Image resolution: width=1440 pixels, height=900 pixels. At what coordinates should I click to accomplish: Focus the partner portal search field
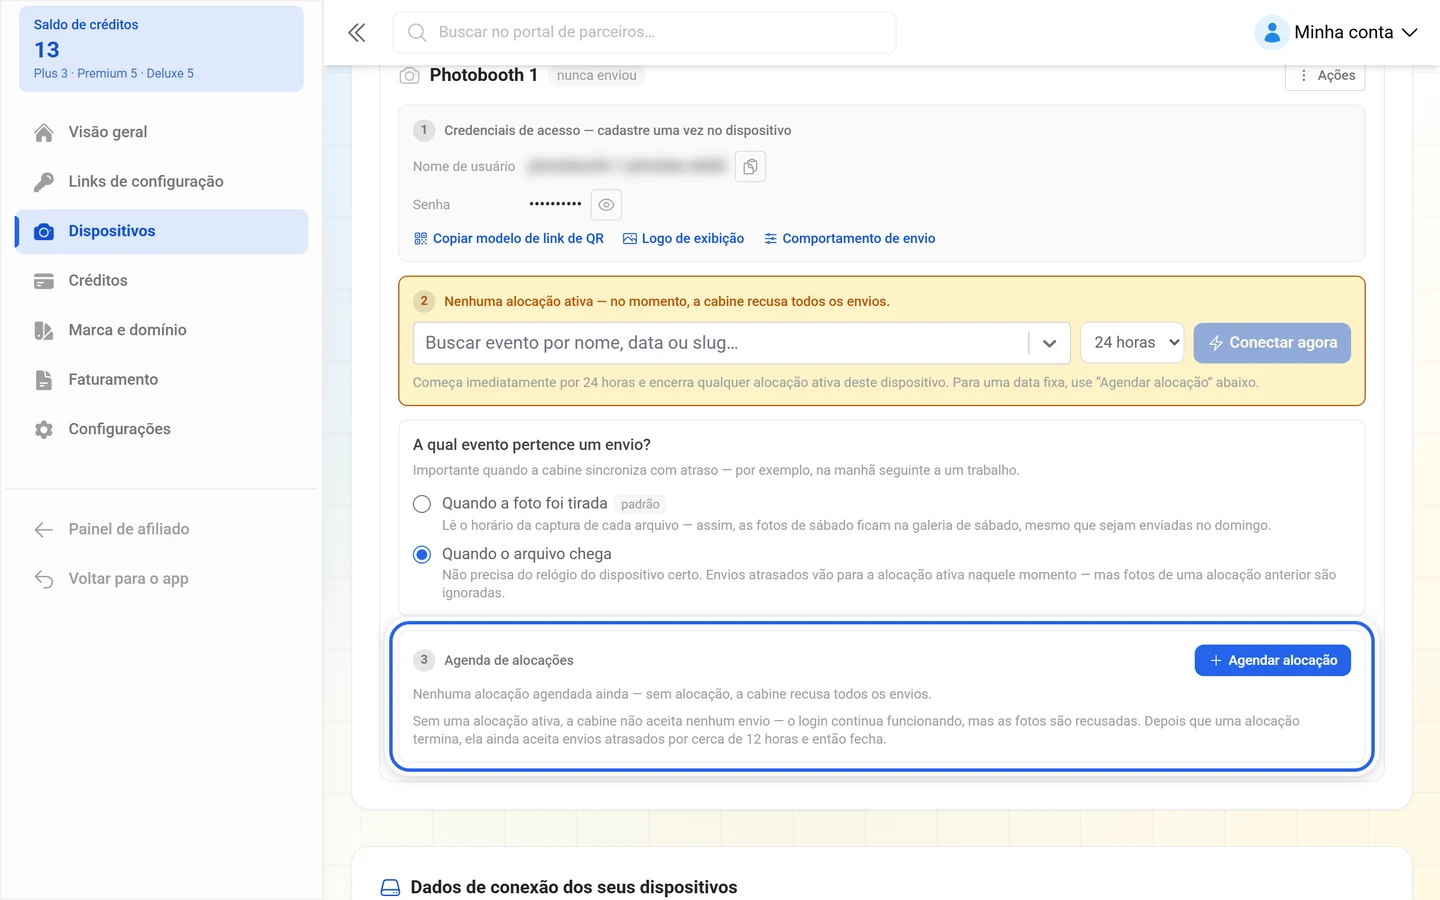[645, 32]
